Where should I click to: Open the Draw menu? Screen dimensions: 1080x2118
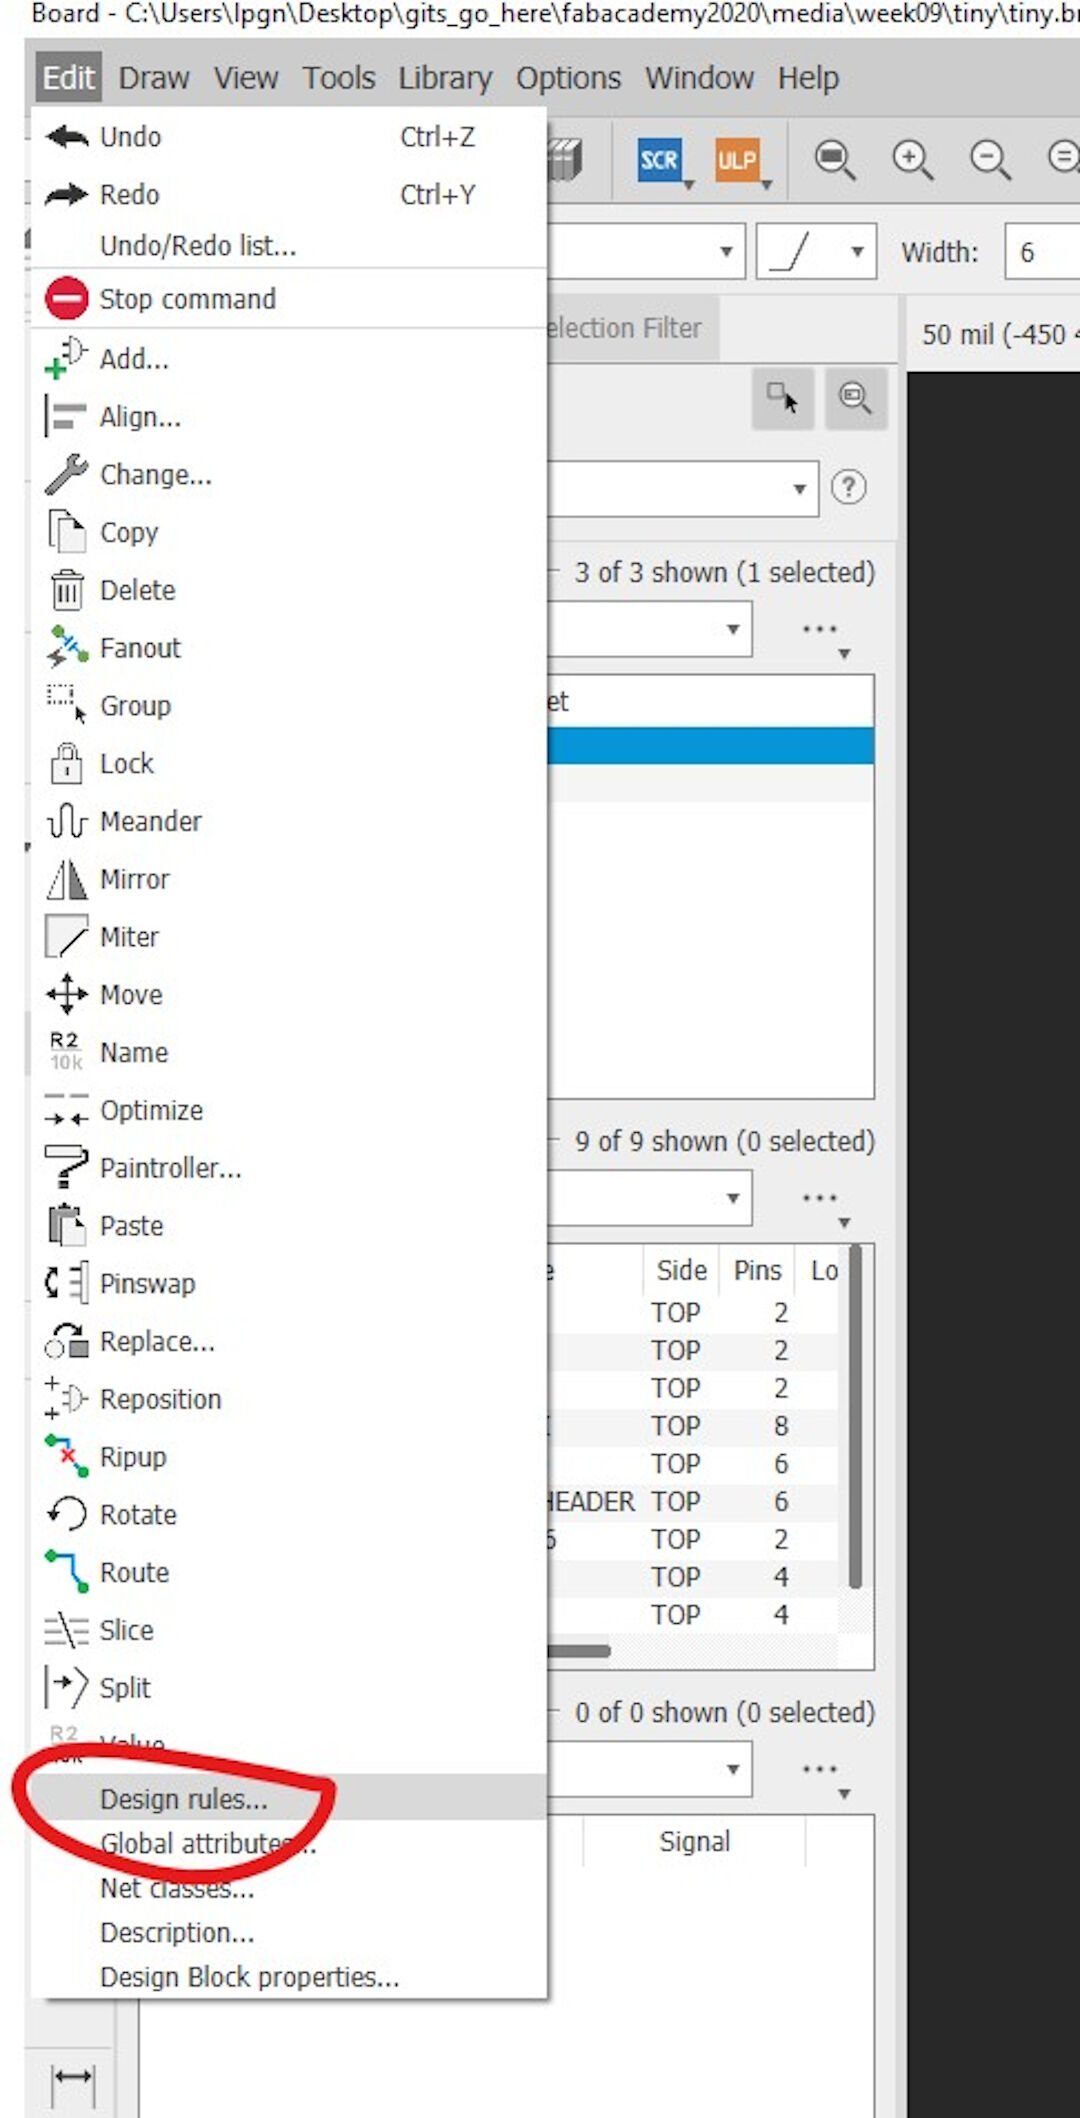coord(154,78)
